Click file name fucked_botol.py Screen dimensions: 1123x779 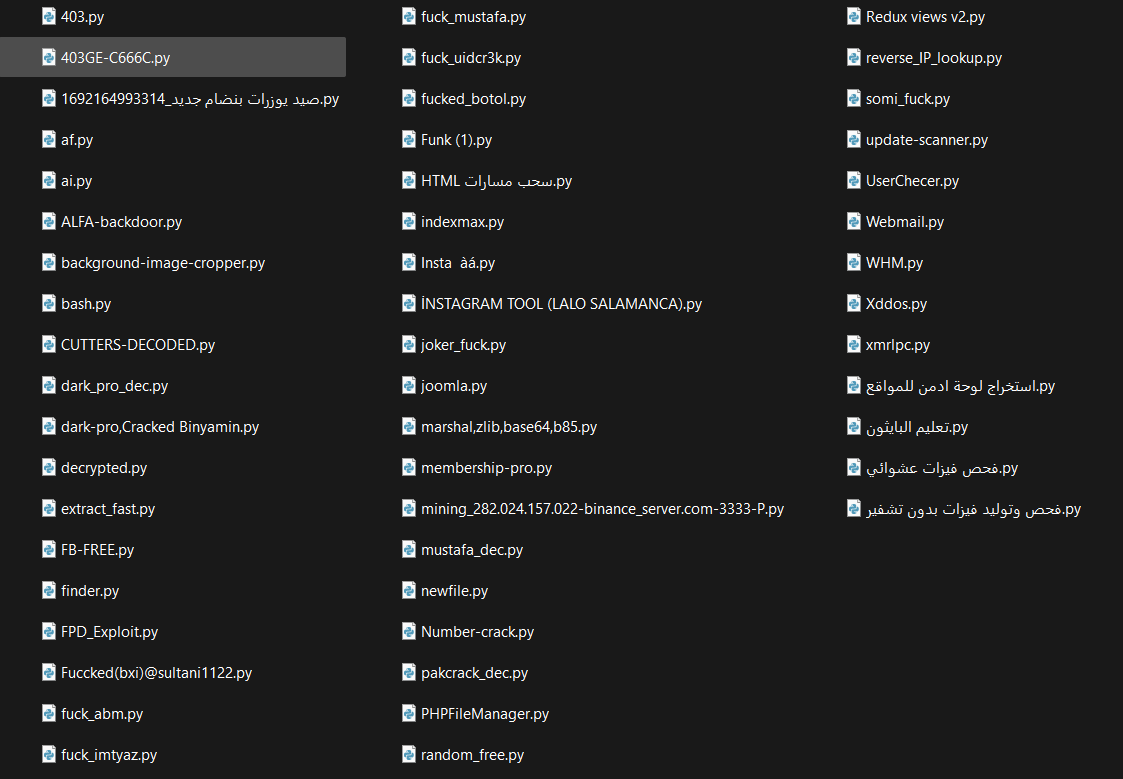point(473,99)
